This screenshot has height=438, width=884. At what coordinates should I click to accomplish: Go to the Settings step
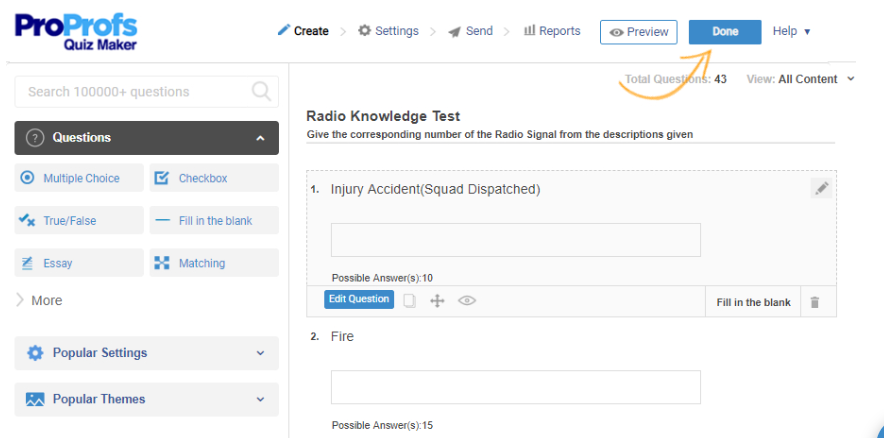[388, 31]
